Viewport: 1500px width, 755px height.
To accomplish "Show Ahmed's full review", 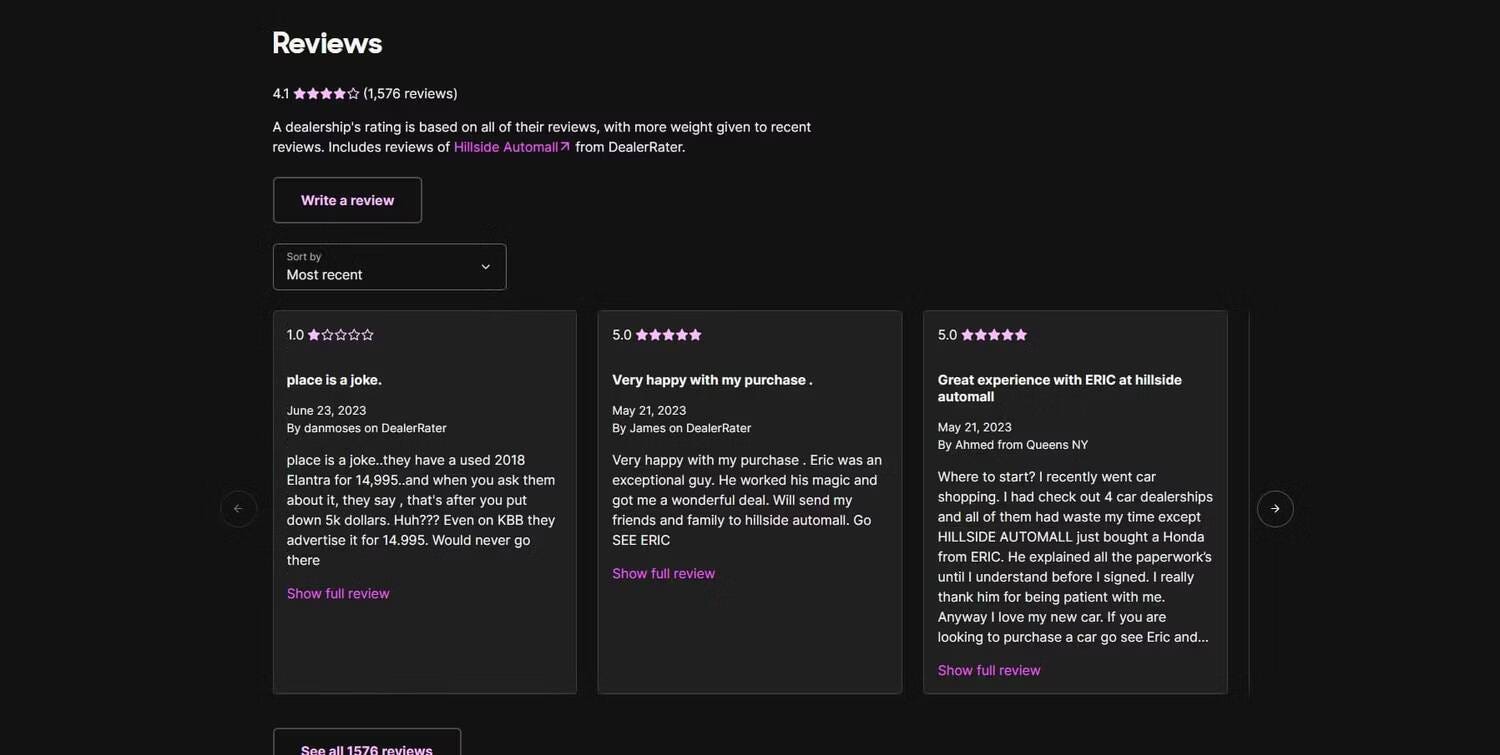I will [989, 671].
